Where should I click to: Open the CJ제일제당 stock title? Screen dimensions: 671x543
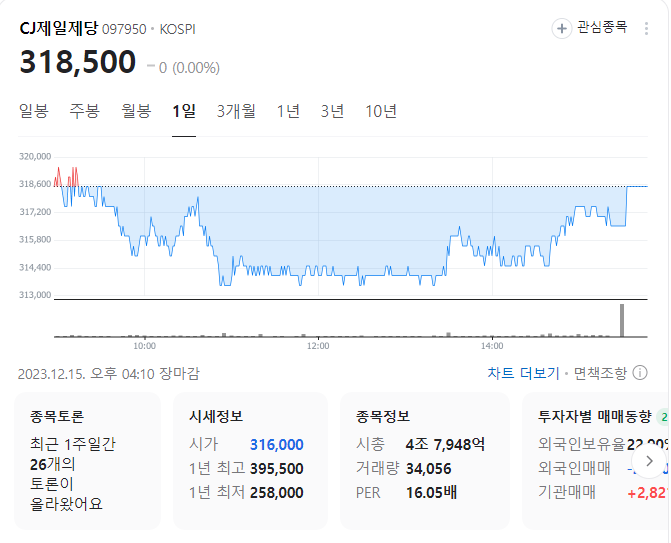coord(59,28)
